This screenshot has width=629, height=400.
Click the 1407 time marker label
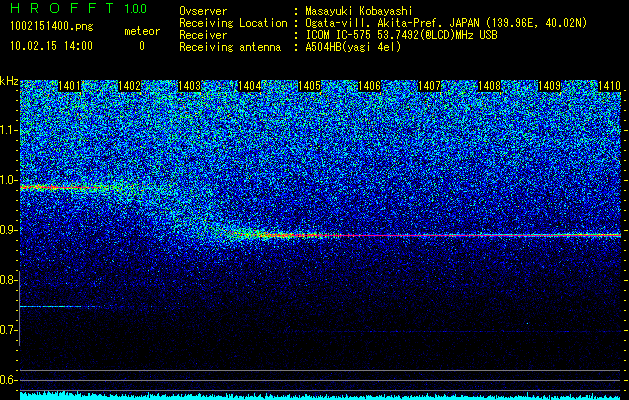(429, 86)
